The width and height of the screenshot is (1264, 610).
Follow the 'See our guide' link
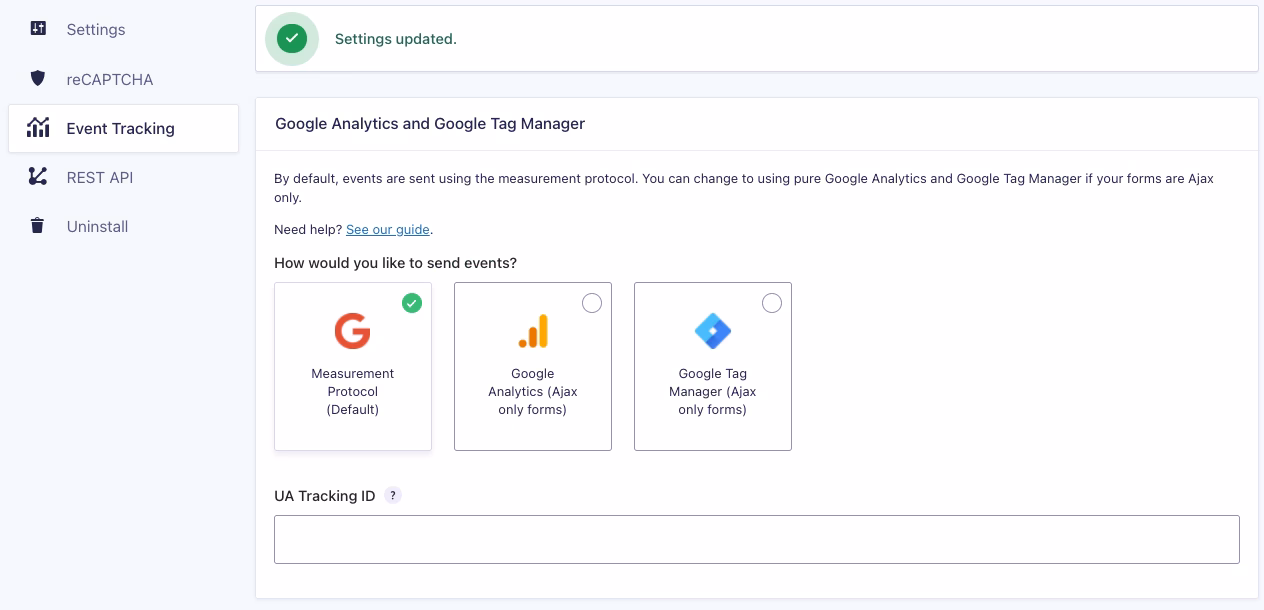(x=388, y=229)
